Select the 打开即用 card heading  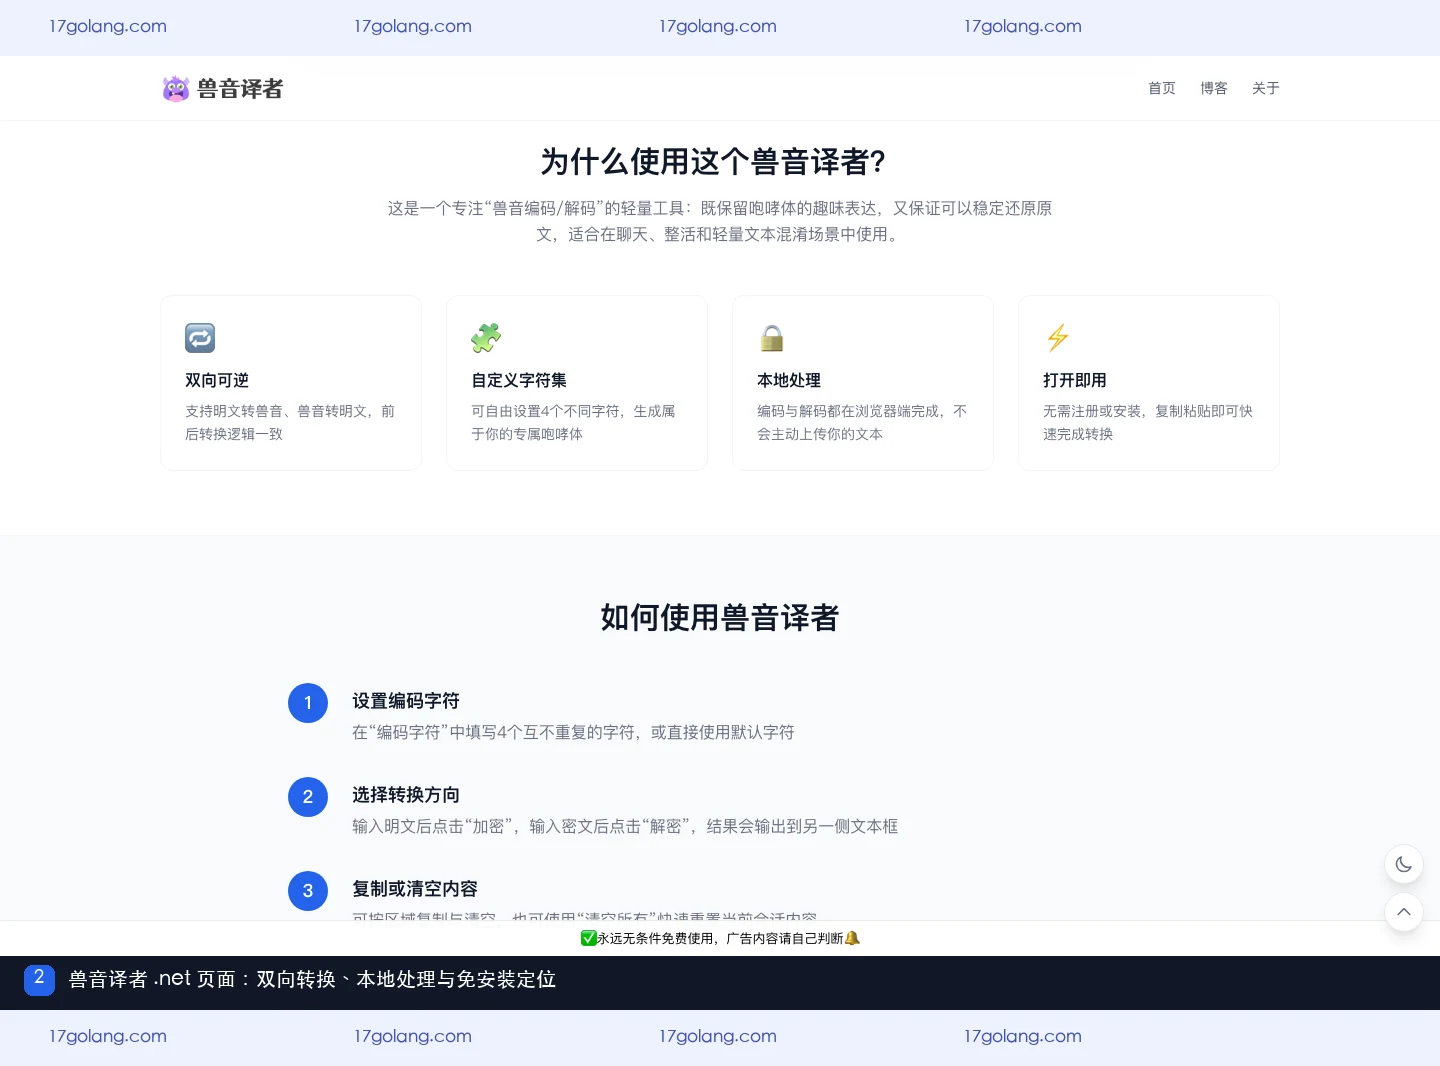pos(1075,380)
